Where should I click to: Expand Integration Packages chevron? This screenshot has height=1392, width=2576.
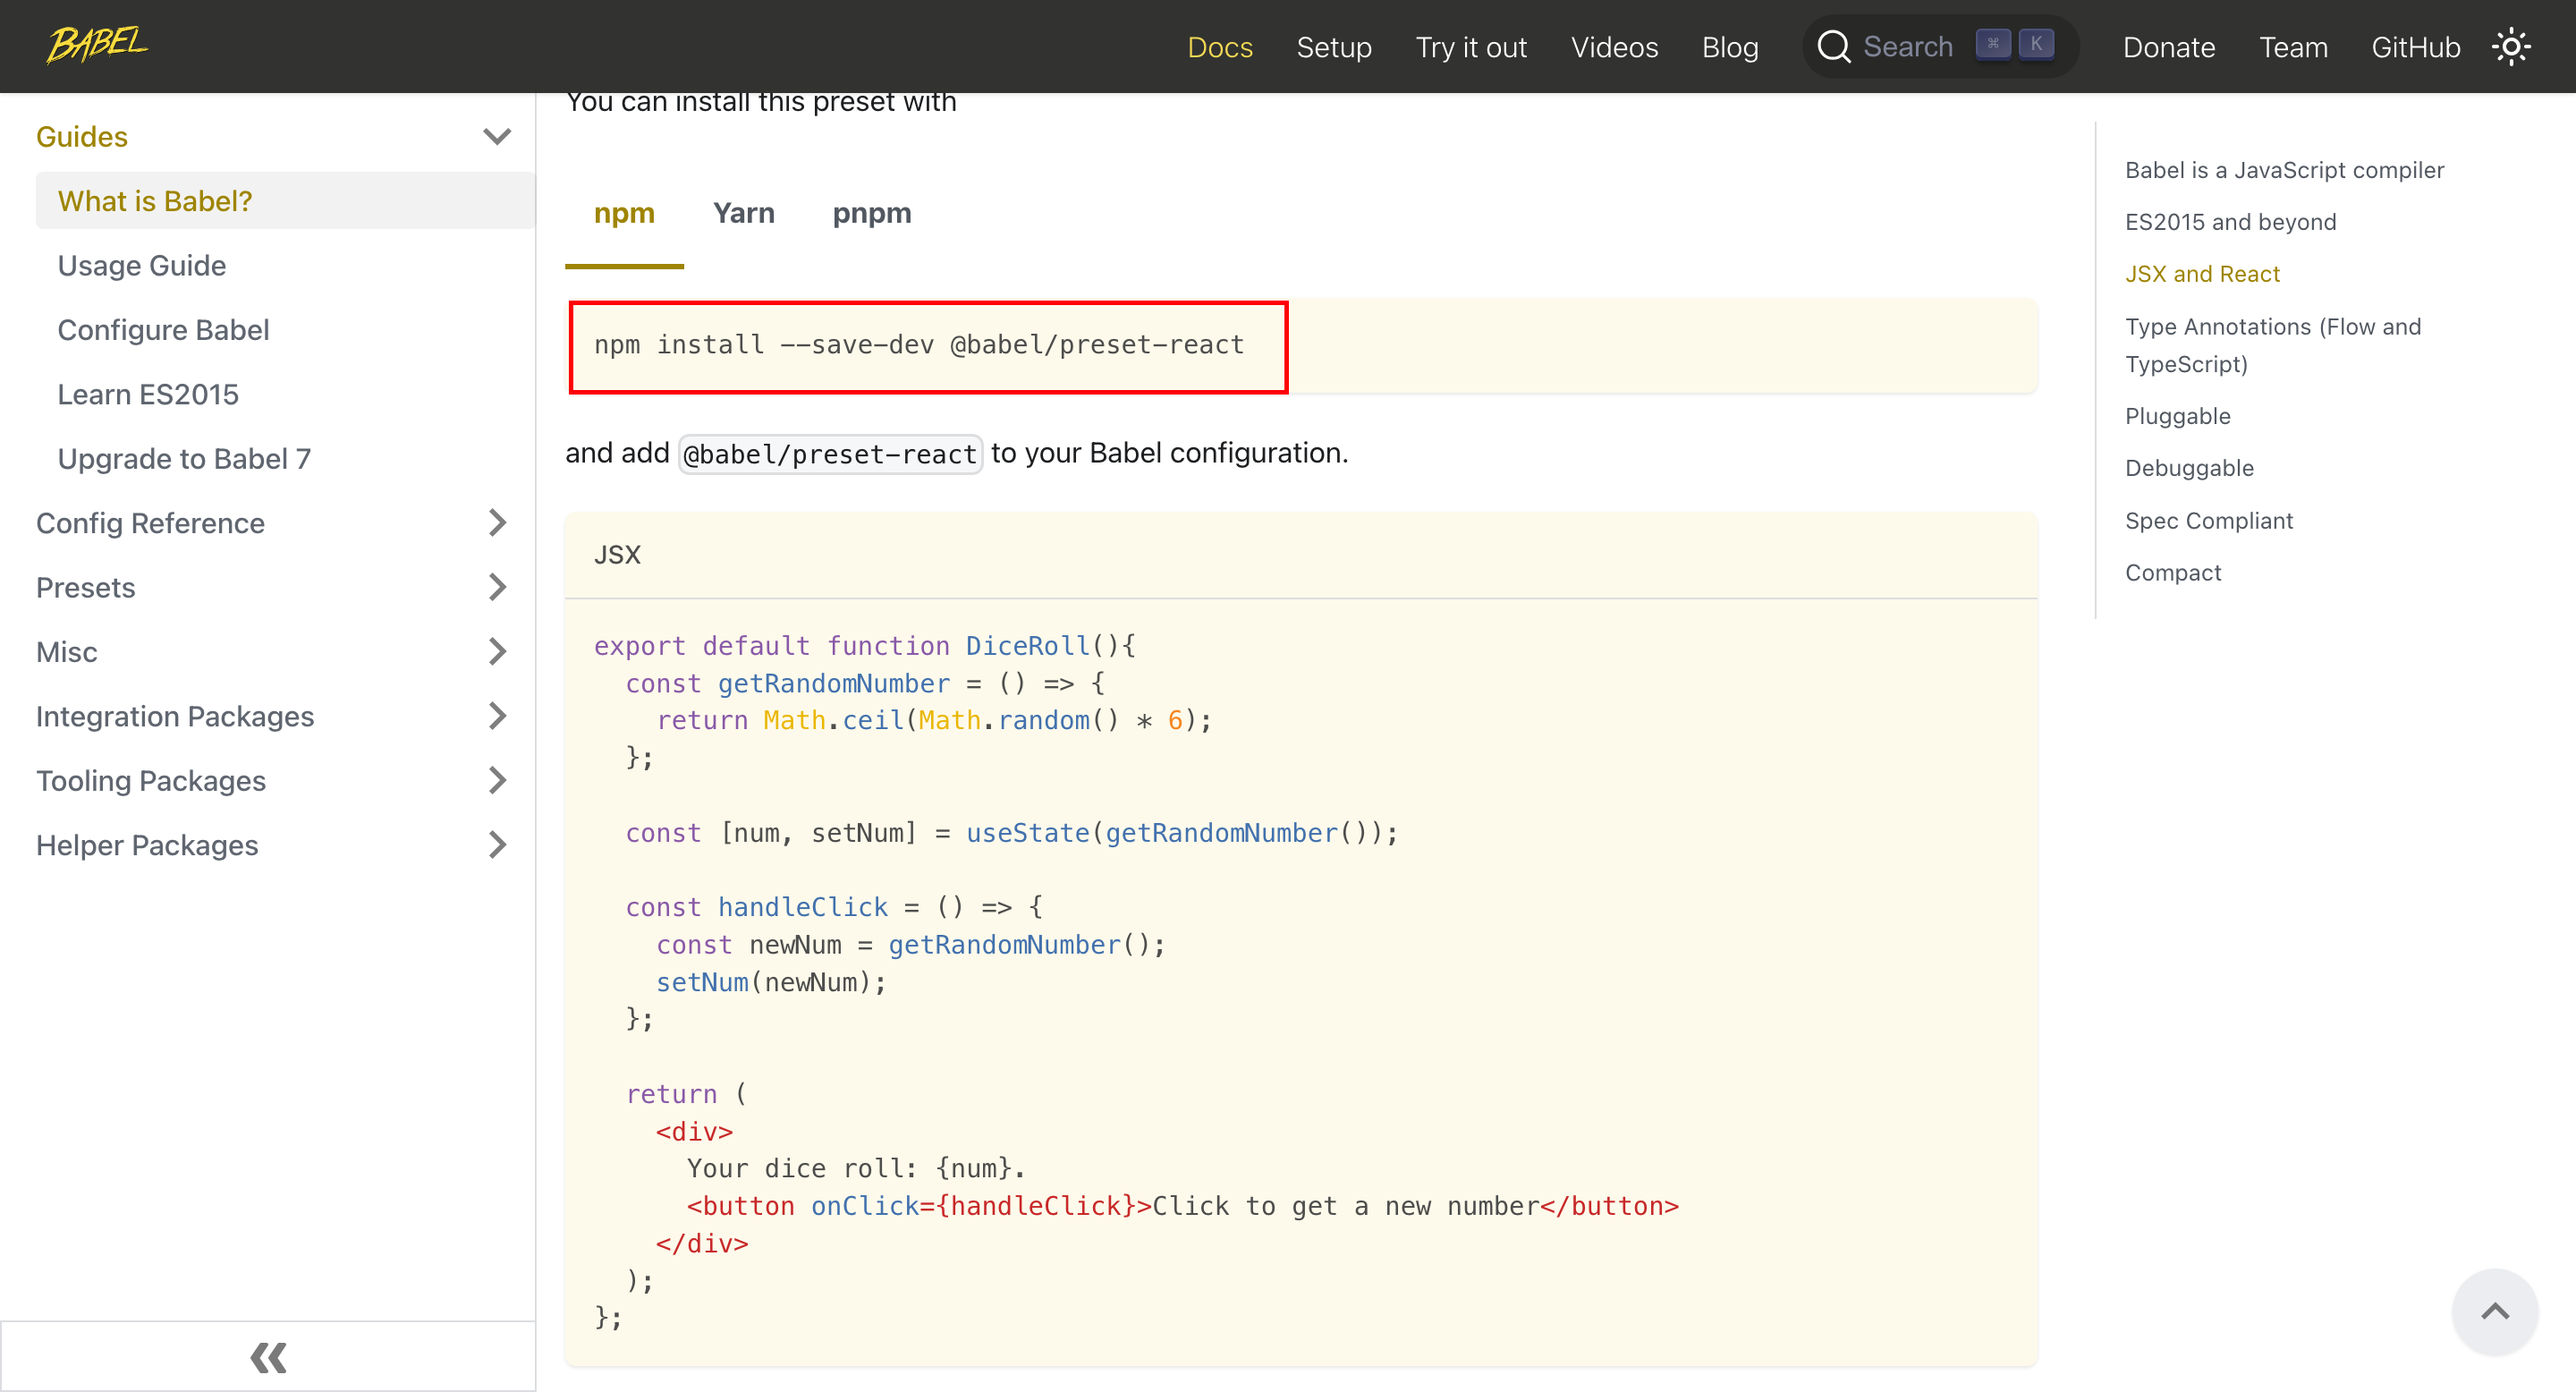click(497, 716)
